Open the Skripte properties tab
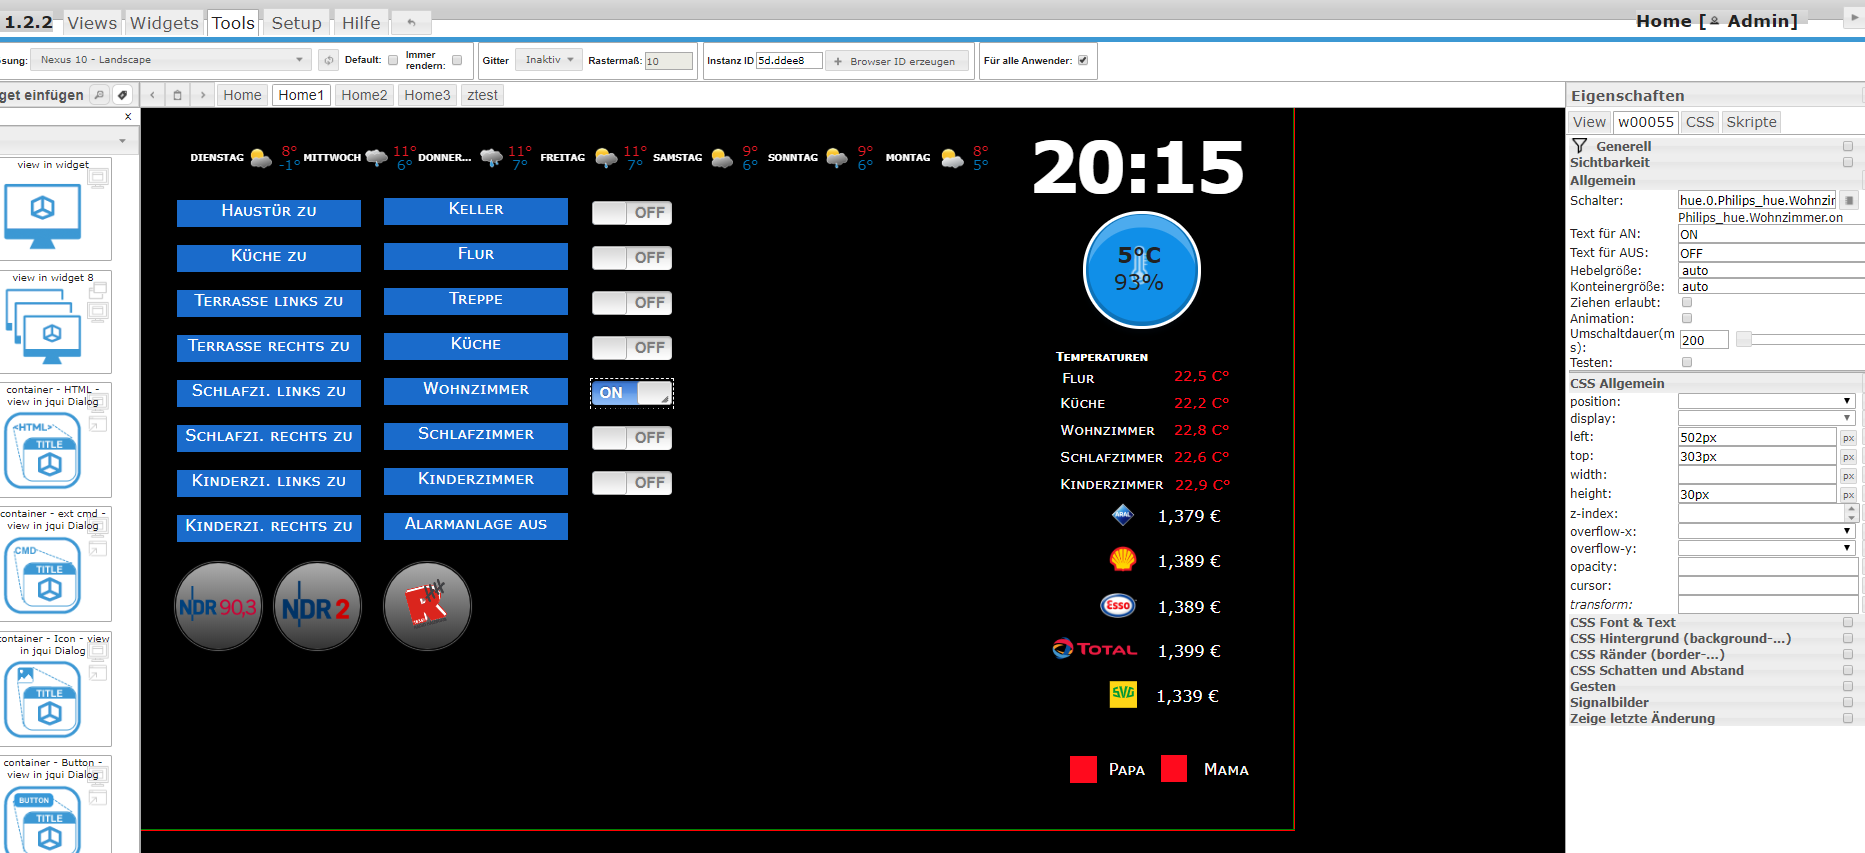The image size is (1865, 853). [1752, 122]
